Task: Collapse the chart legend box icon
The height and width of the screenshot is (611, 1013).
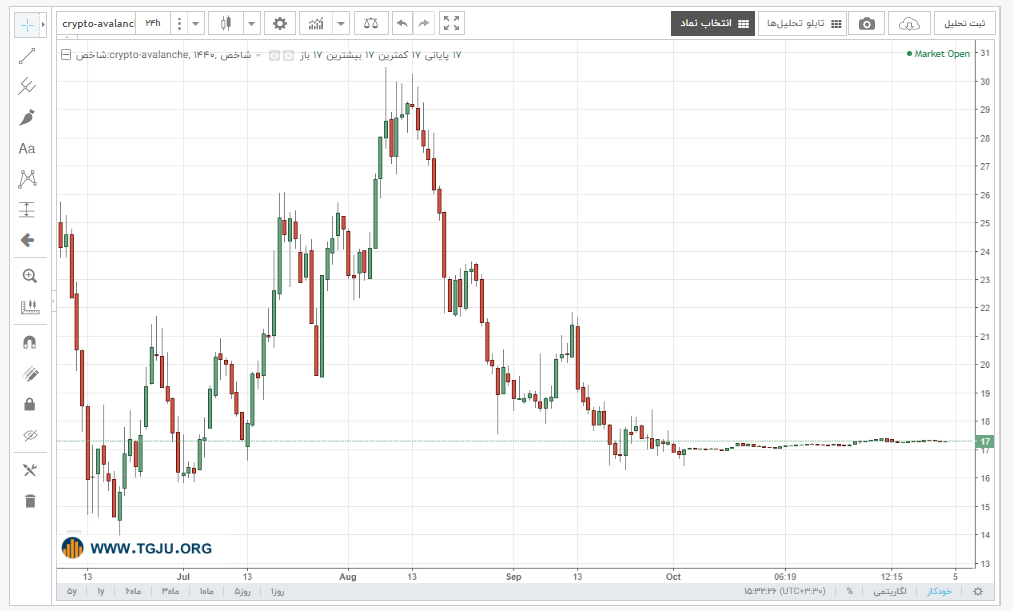Action: click(x=66, y=55)
